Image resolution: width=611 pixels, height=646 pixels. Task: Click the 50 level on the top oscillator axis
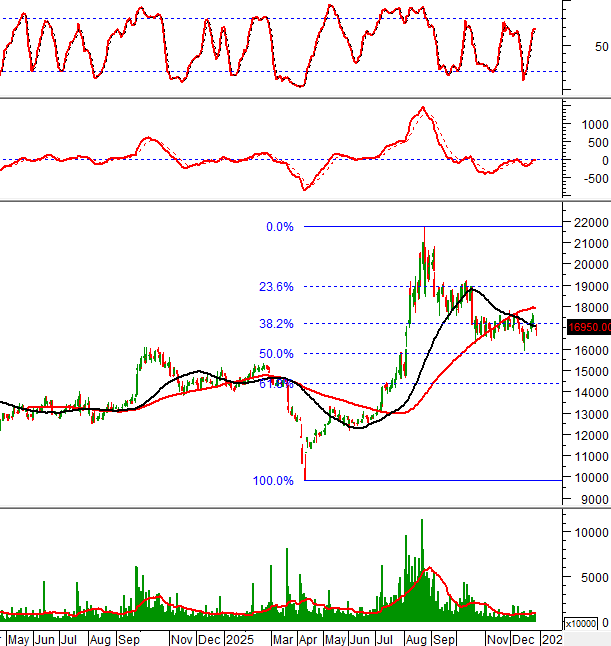600,47
